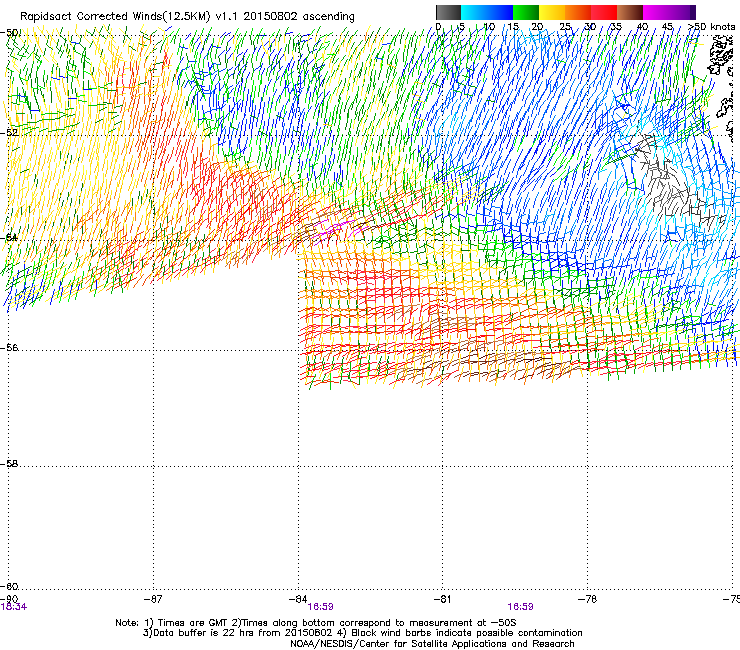Click the '-78' longitude axis label
Image resolution: width=740 pixels, height=650 pixels.
coord(588,599)
